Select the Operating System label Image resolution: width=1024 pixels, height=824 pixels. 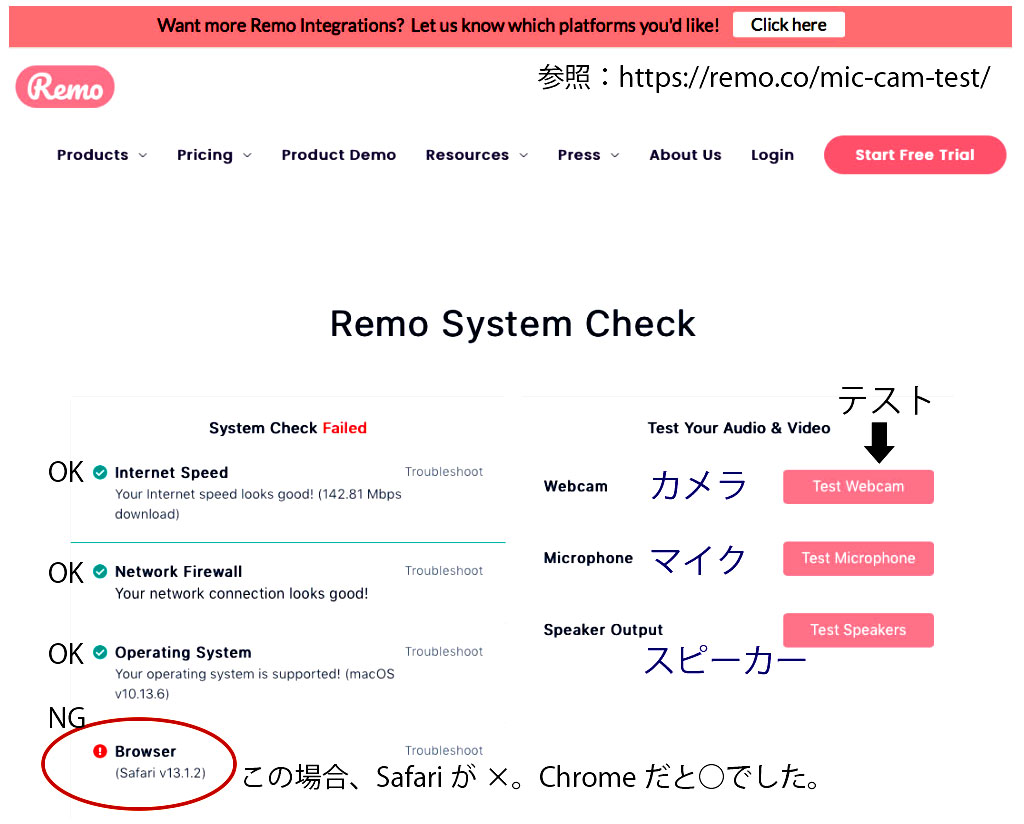click(x=183, y=652)
